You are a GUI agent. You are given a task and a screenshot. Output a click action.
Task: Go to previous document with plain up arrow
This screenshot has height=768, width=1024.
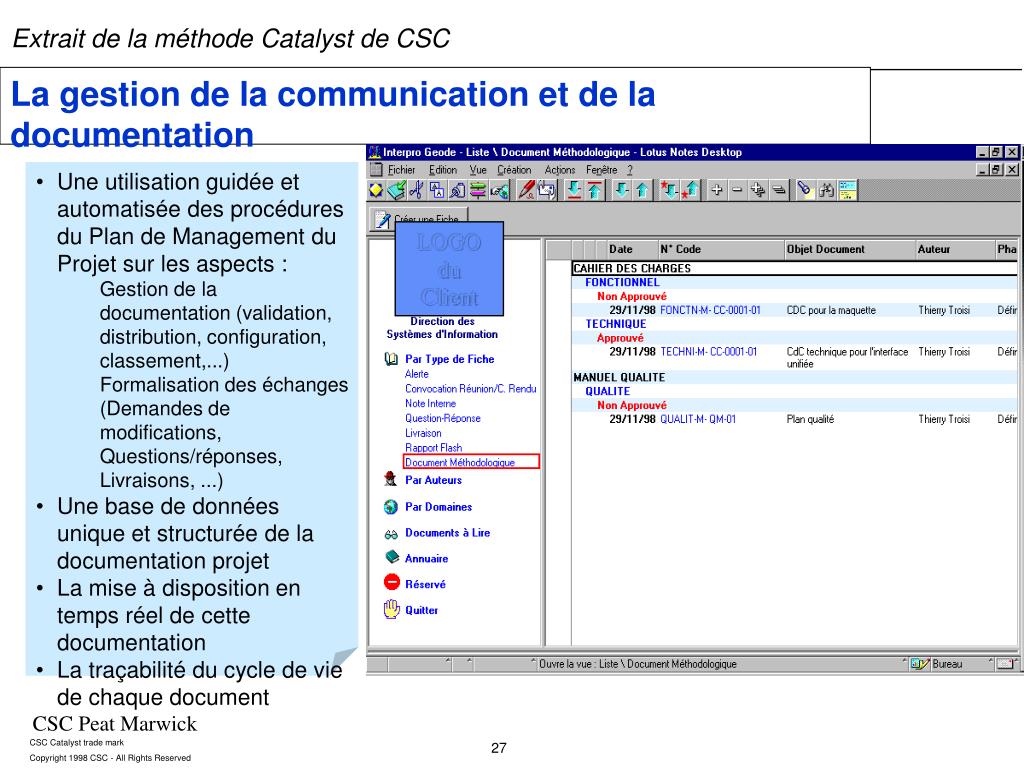[x=643, y=190]
